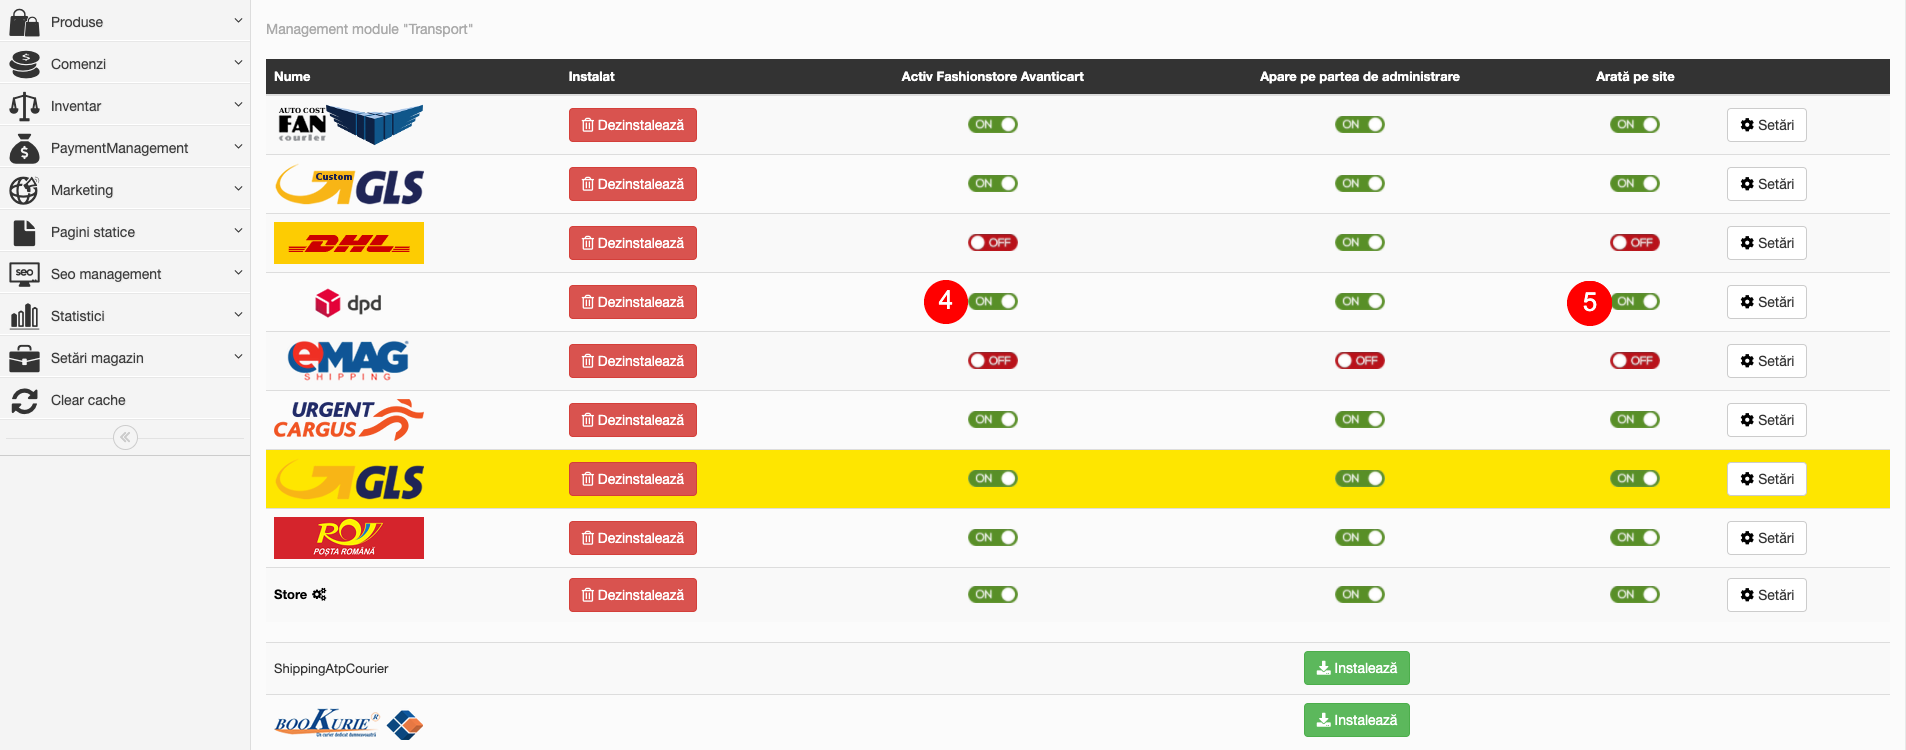Click the BooKurier logo
The width and height of the screenshot is (1906, 750).
(349, 723)
